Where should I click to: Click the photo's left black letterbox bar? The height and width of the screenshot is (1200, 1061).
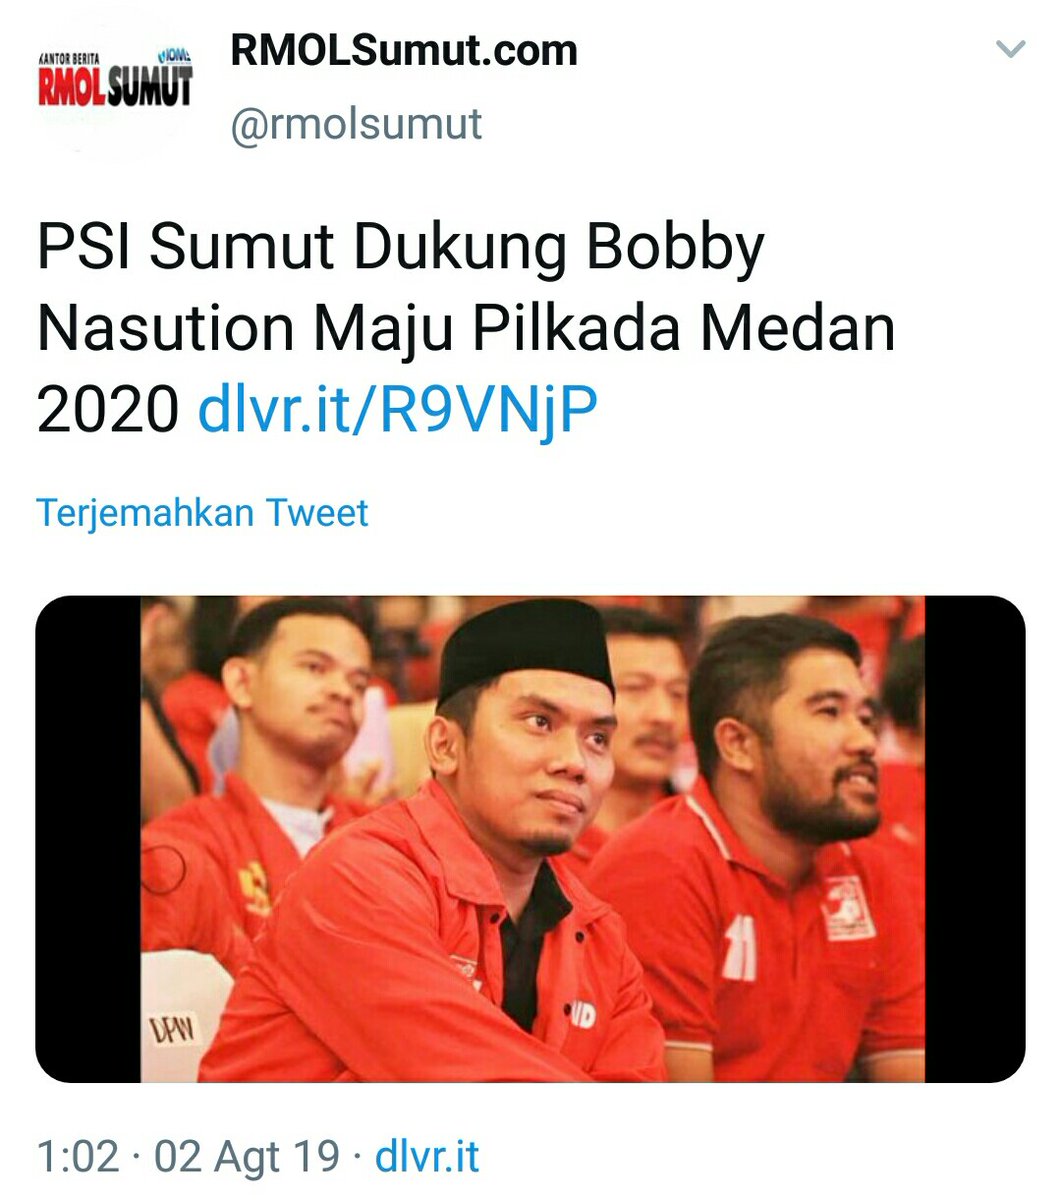88,839
